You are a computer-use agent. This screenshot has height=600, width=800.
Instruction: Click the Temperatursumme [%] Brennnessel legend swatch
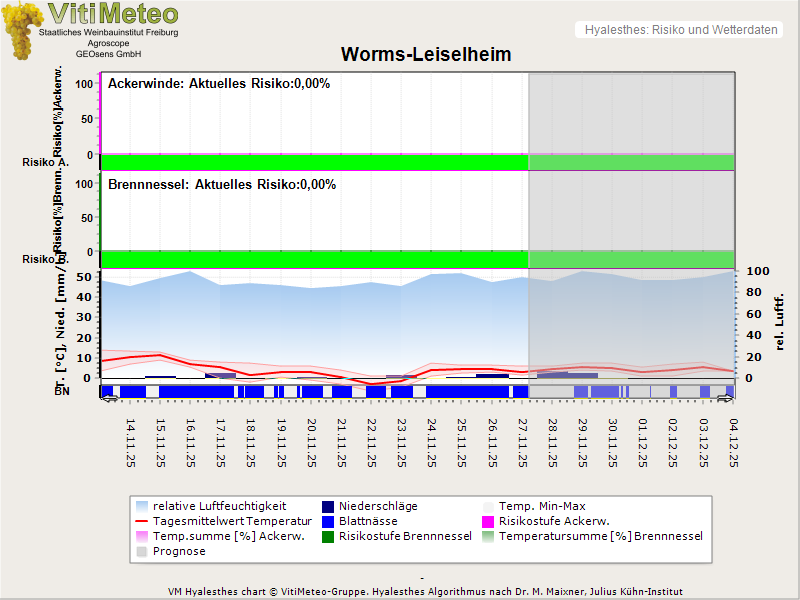coord(489,537)
